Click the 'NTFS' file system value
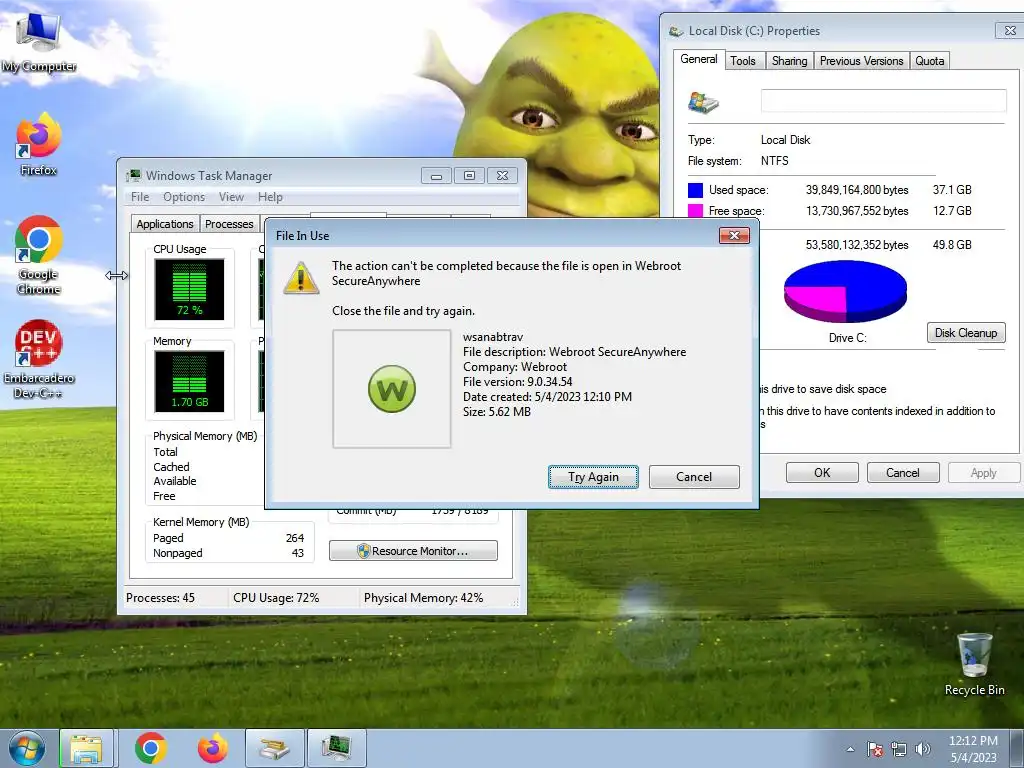This screenshot has width=1024, height=768. [775, 161]
